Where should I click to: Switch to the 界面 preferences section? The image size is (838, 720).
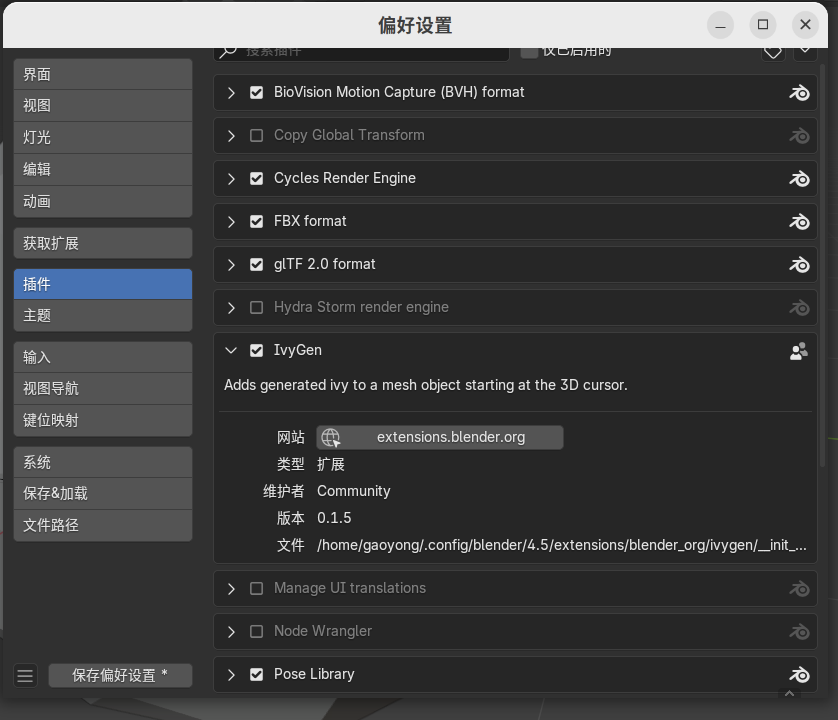[103, 74]
